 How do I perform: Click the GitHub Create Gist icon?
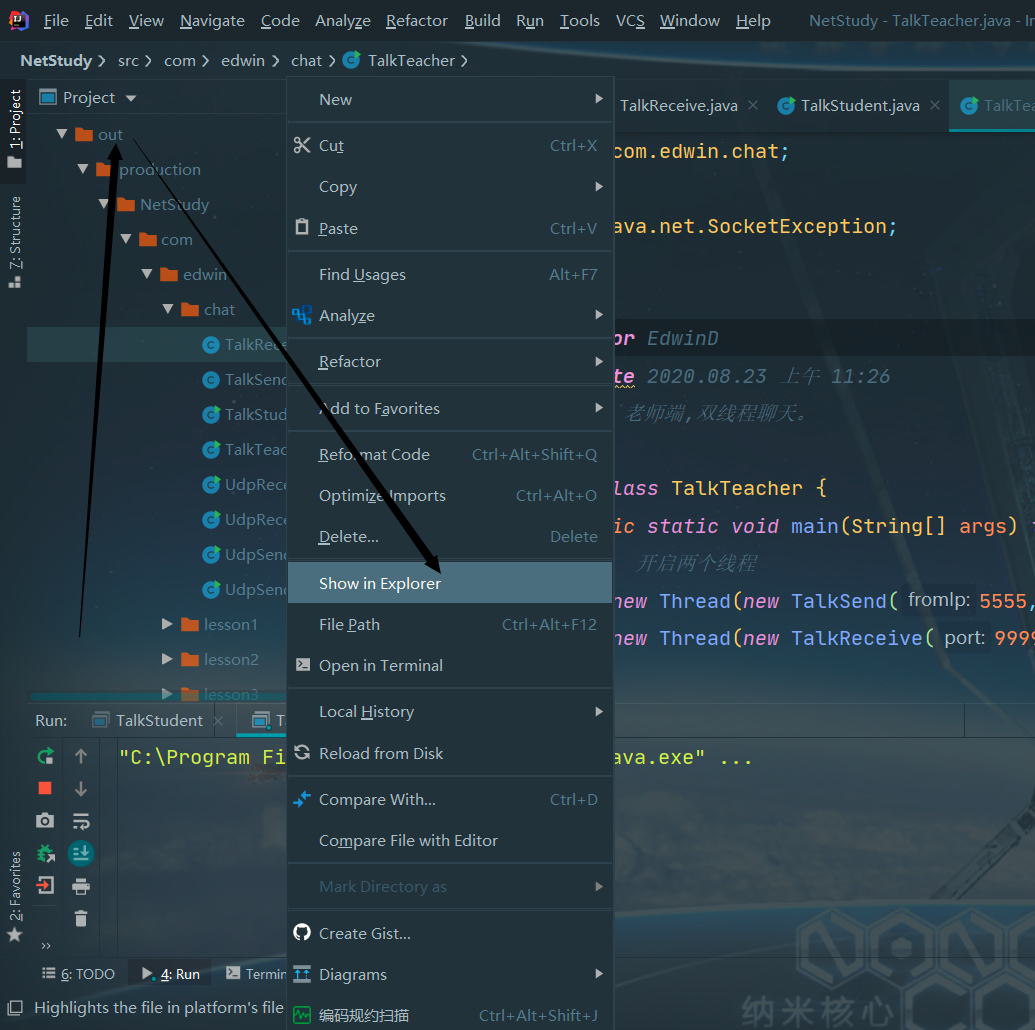pyautogui.click(x=302, y=932)
